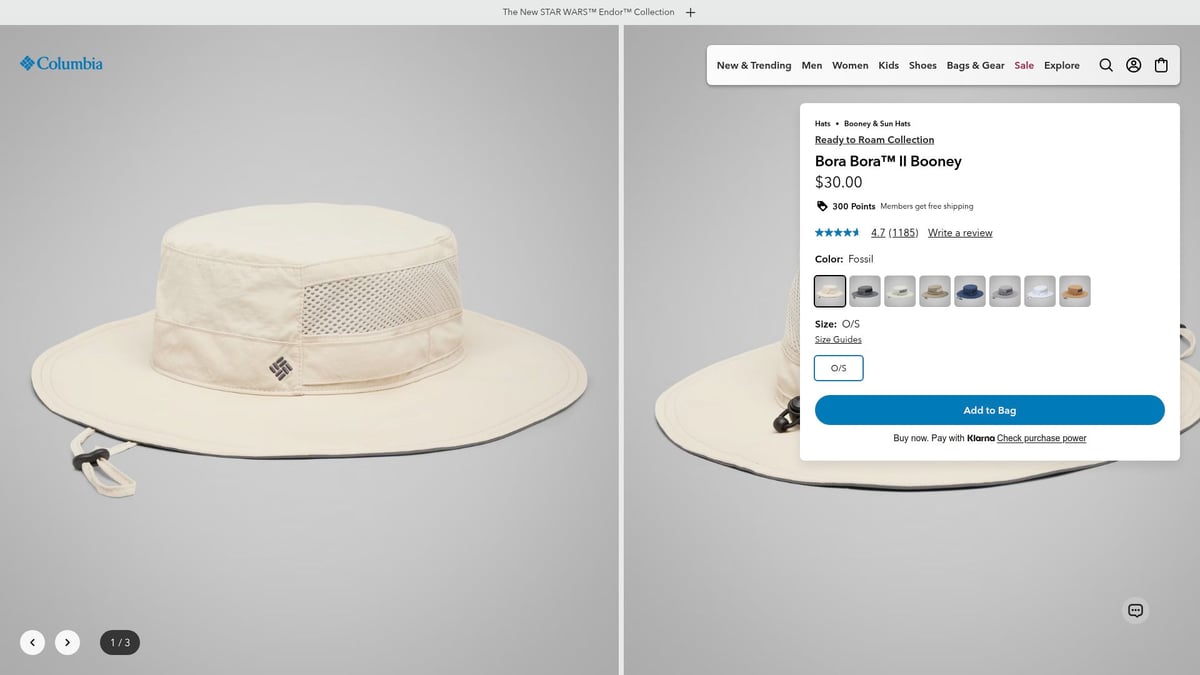Open the shopping bag icon
1200x675 pixels.
click(x=1161, y=65)
